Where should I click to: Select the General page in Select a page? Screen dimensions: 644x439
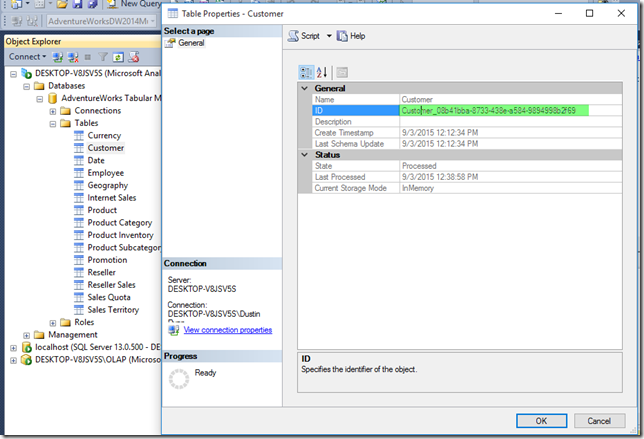191,43
